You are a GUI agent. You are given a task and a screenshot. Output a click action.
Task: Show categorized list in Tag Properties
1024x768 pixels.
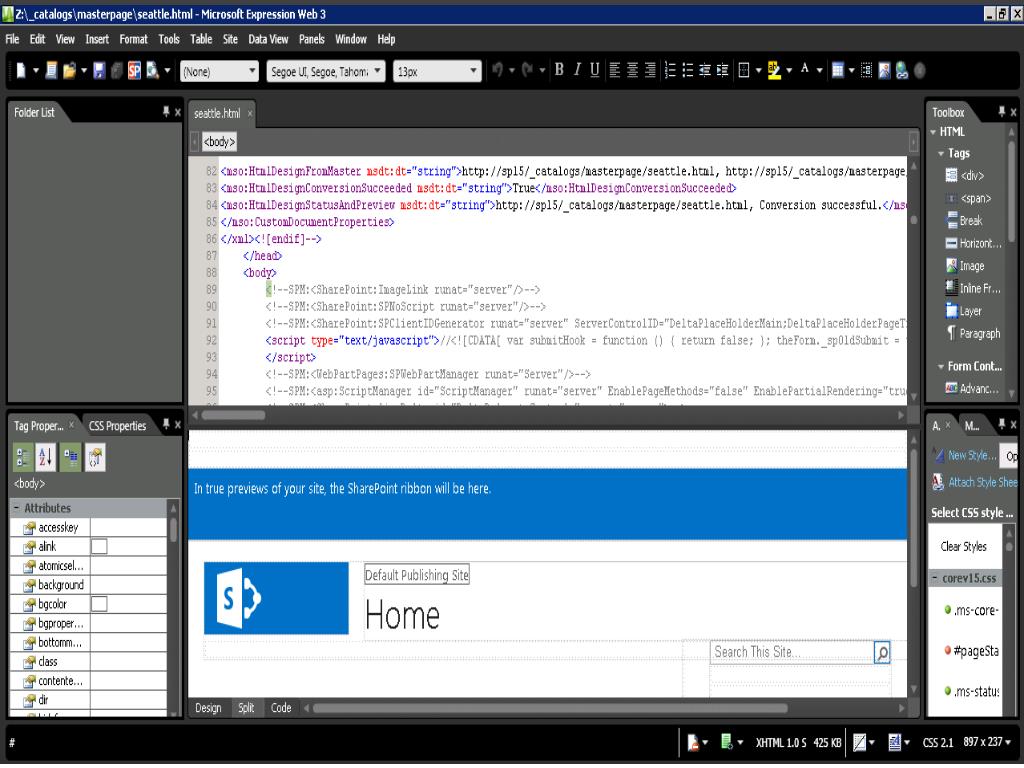[x=23, y=457]
